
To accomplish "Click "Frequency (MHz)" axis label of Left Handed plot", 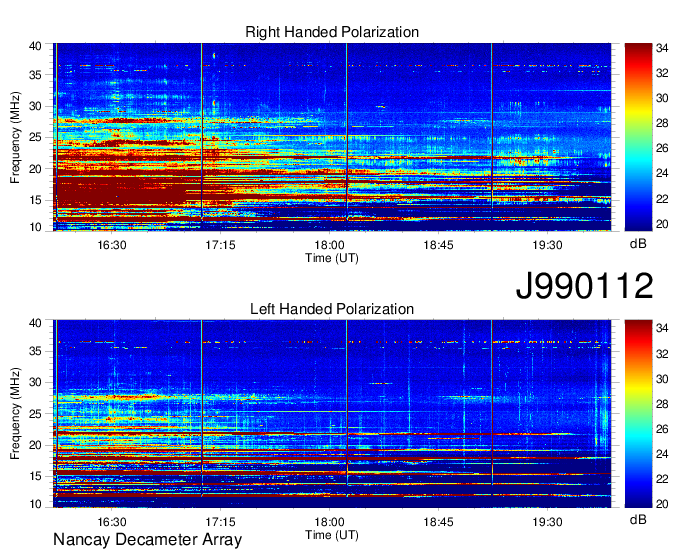I will (x=15, y=414).
